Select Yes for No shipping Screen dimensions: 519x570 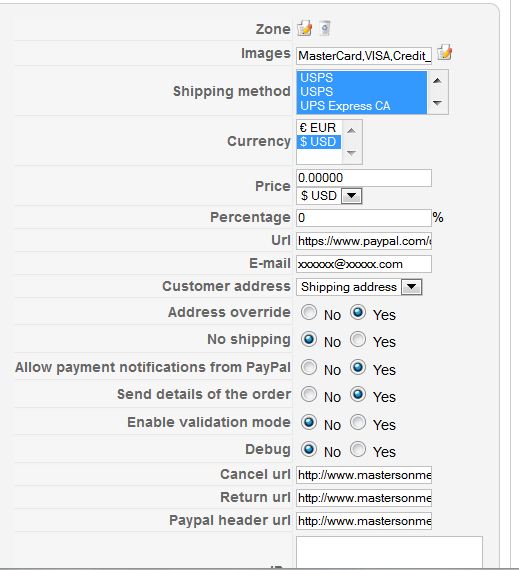[358, 340]
